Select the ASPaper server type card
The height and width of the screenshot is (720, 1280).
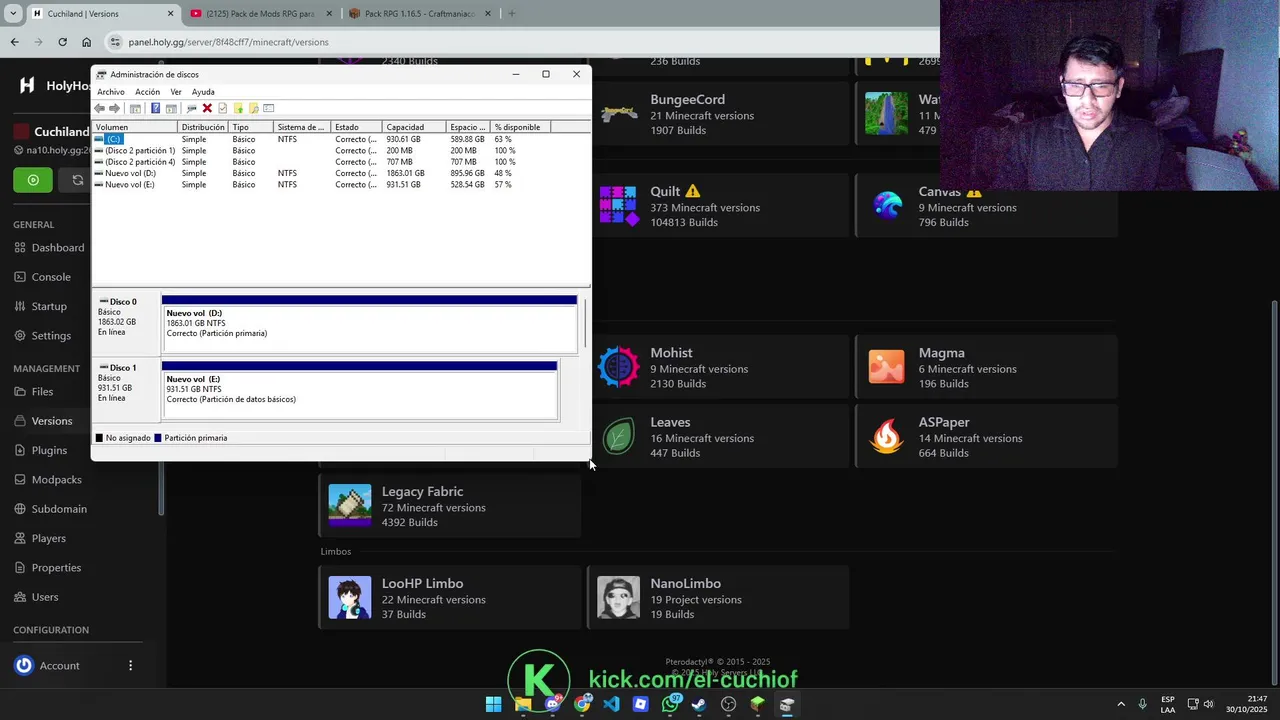pyautogui.click(x=986, y=436)
